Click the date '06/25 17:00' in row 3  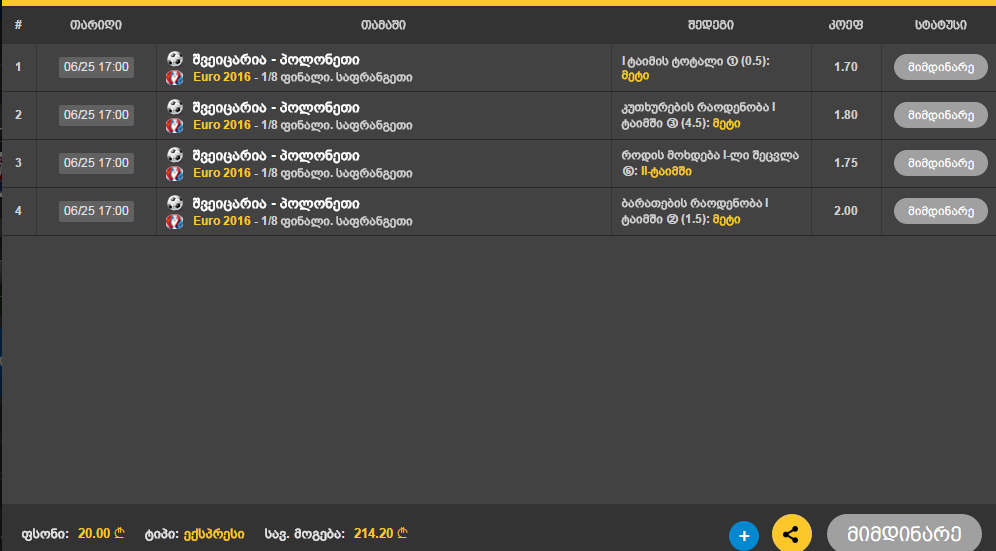click(97, 163)
